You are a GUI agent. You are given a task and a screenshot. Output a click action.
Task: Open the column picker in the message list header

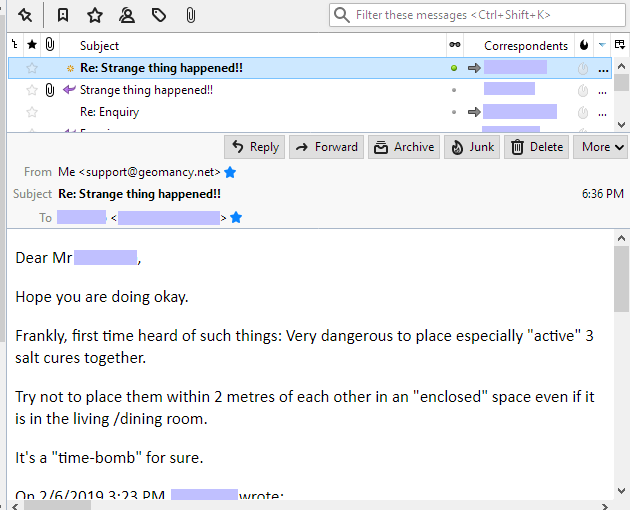click(x=620, y=45)
